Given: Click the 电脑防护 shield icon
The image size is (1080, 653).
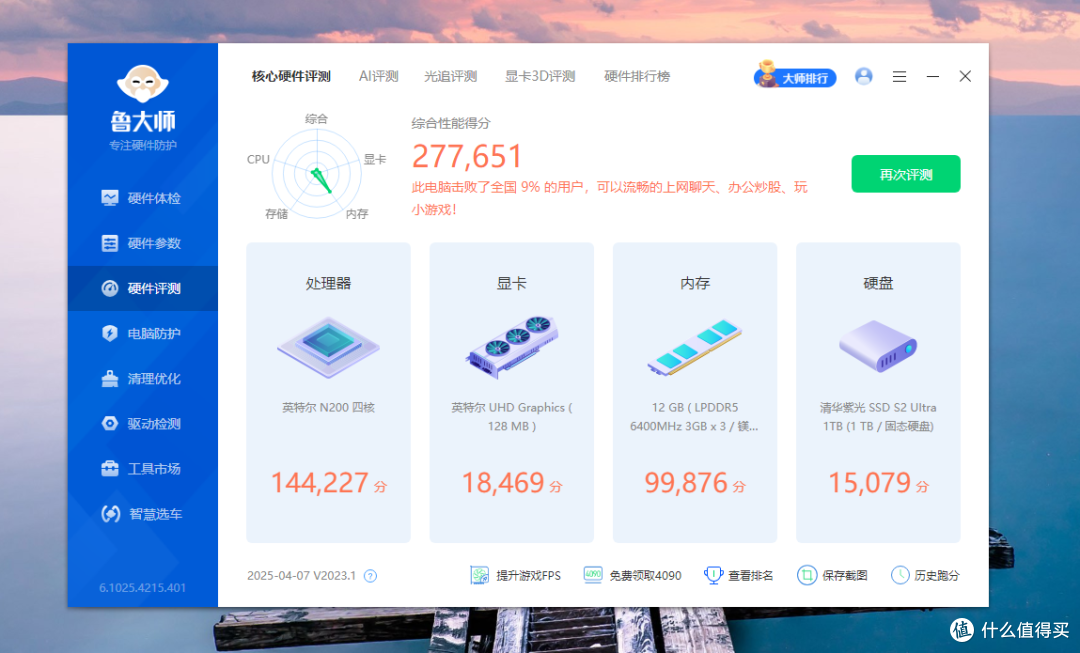Looking at the screenshot, I should click(x=110, y=333).
